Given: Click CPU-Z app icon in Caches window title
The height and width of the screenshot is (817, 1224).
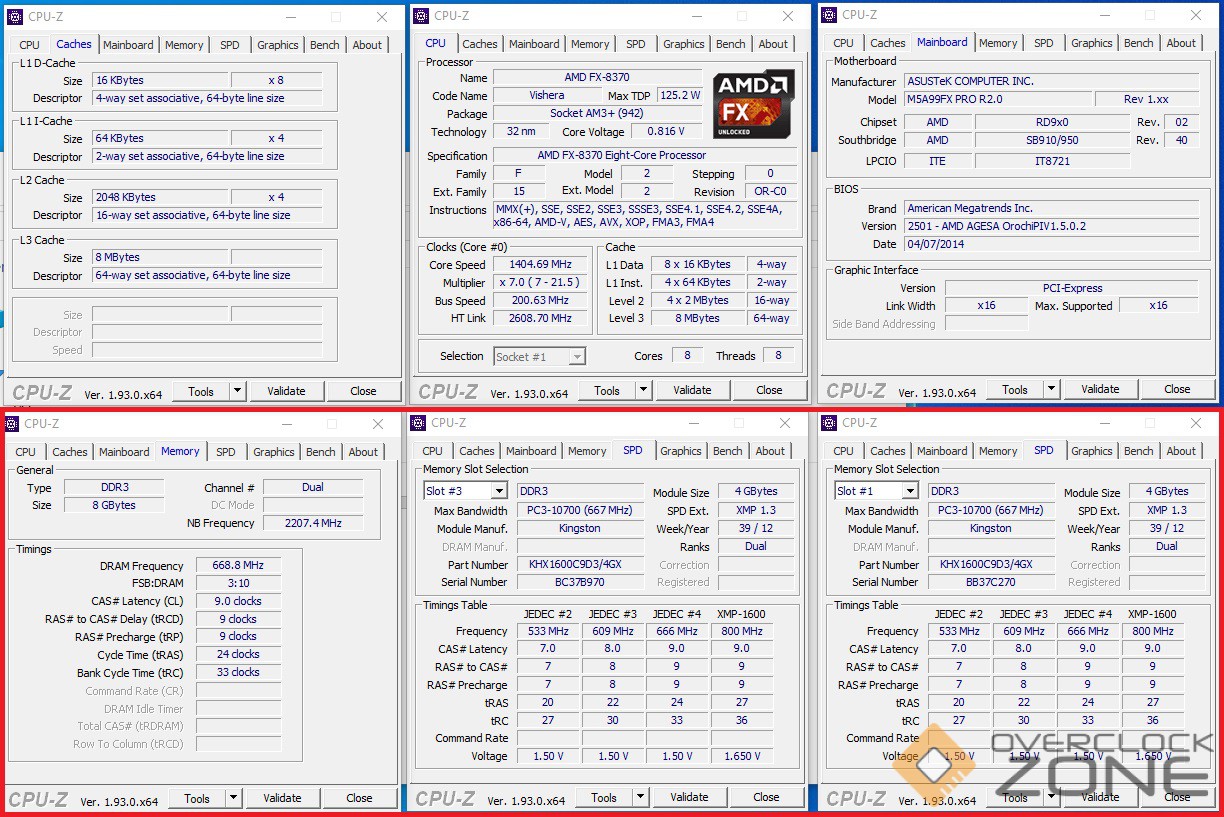Looking at the screenshot, I should (15, 17).
